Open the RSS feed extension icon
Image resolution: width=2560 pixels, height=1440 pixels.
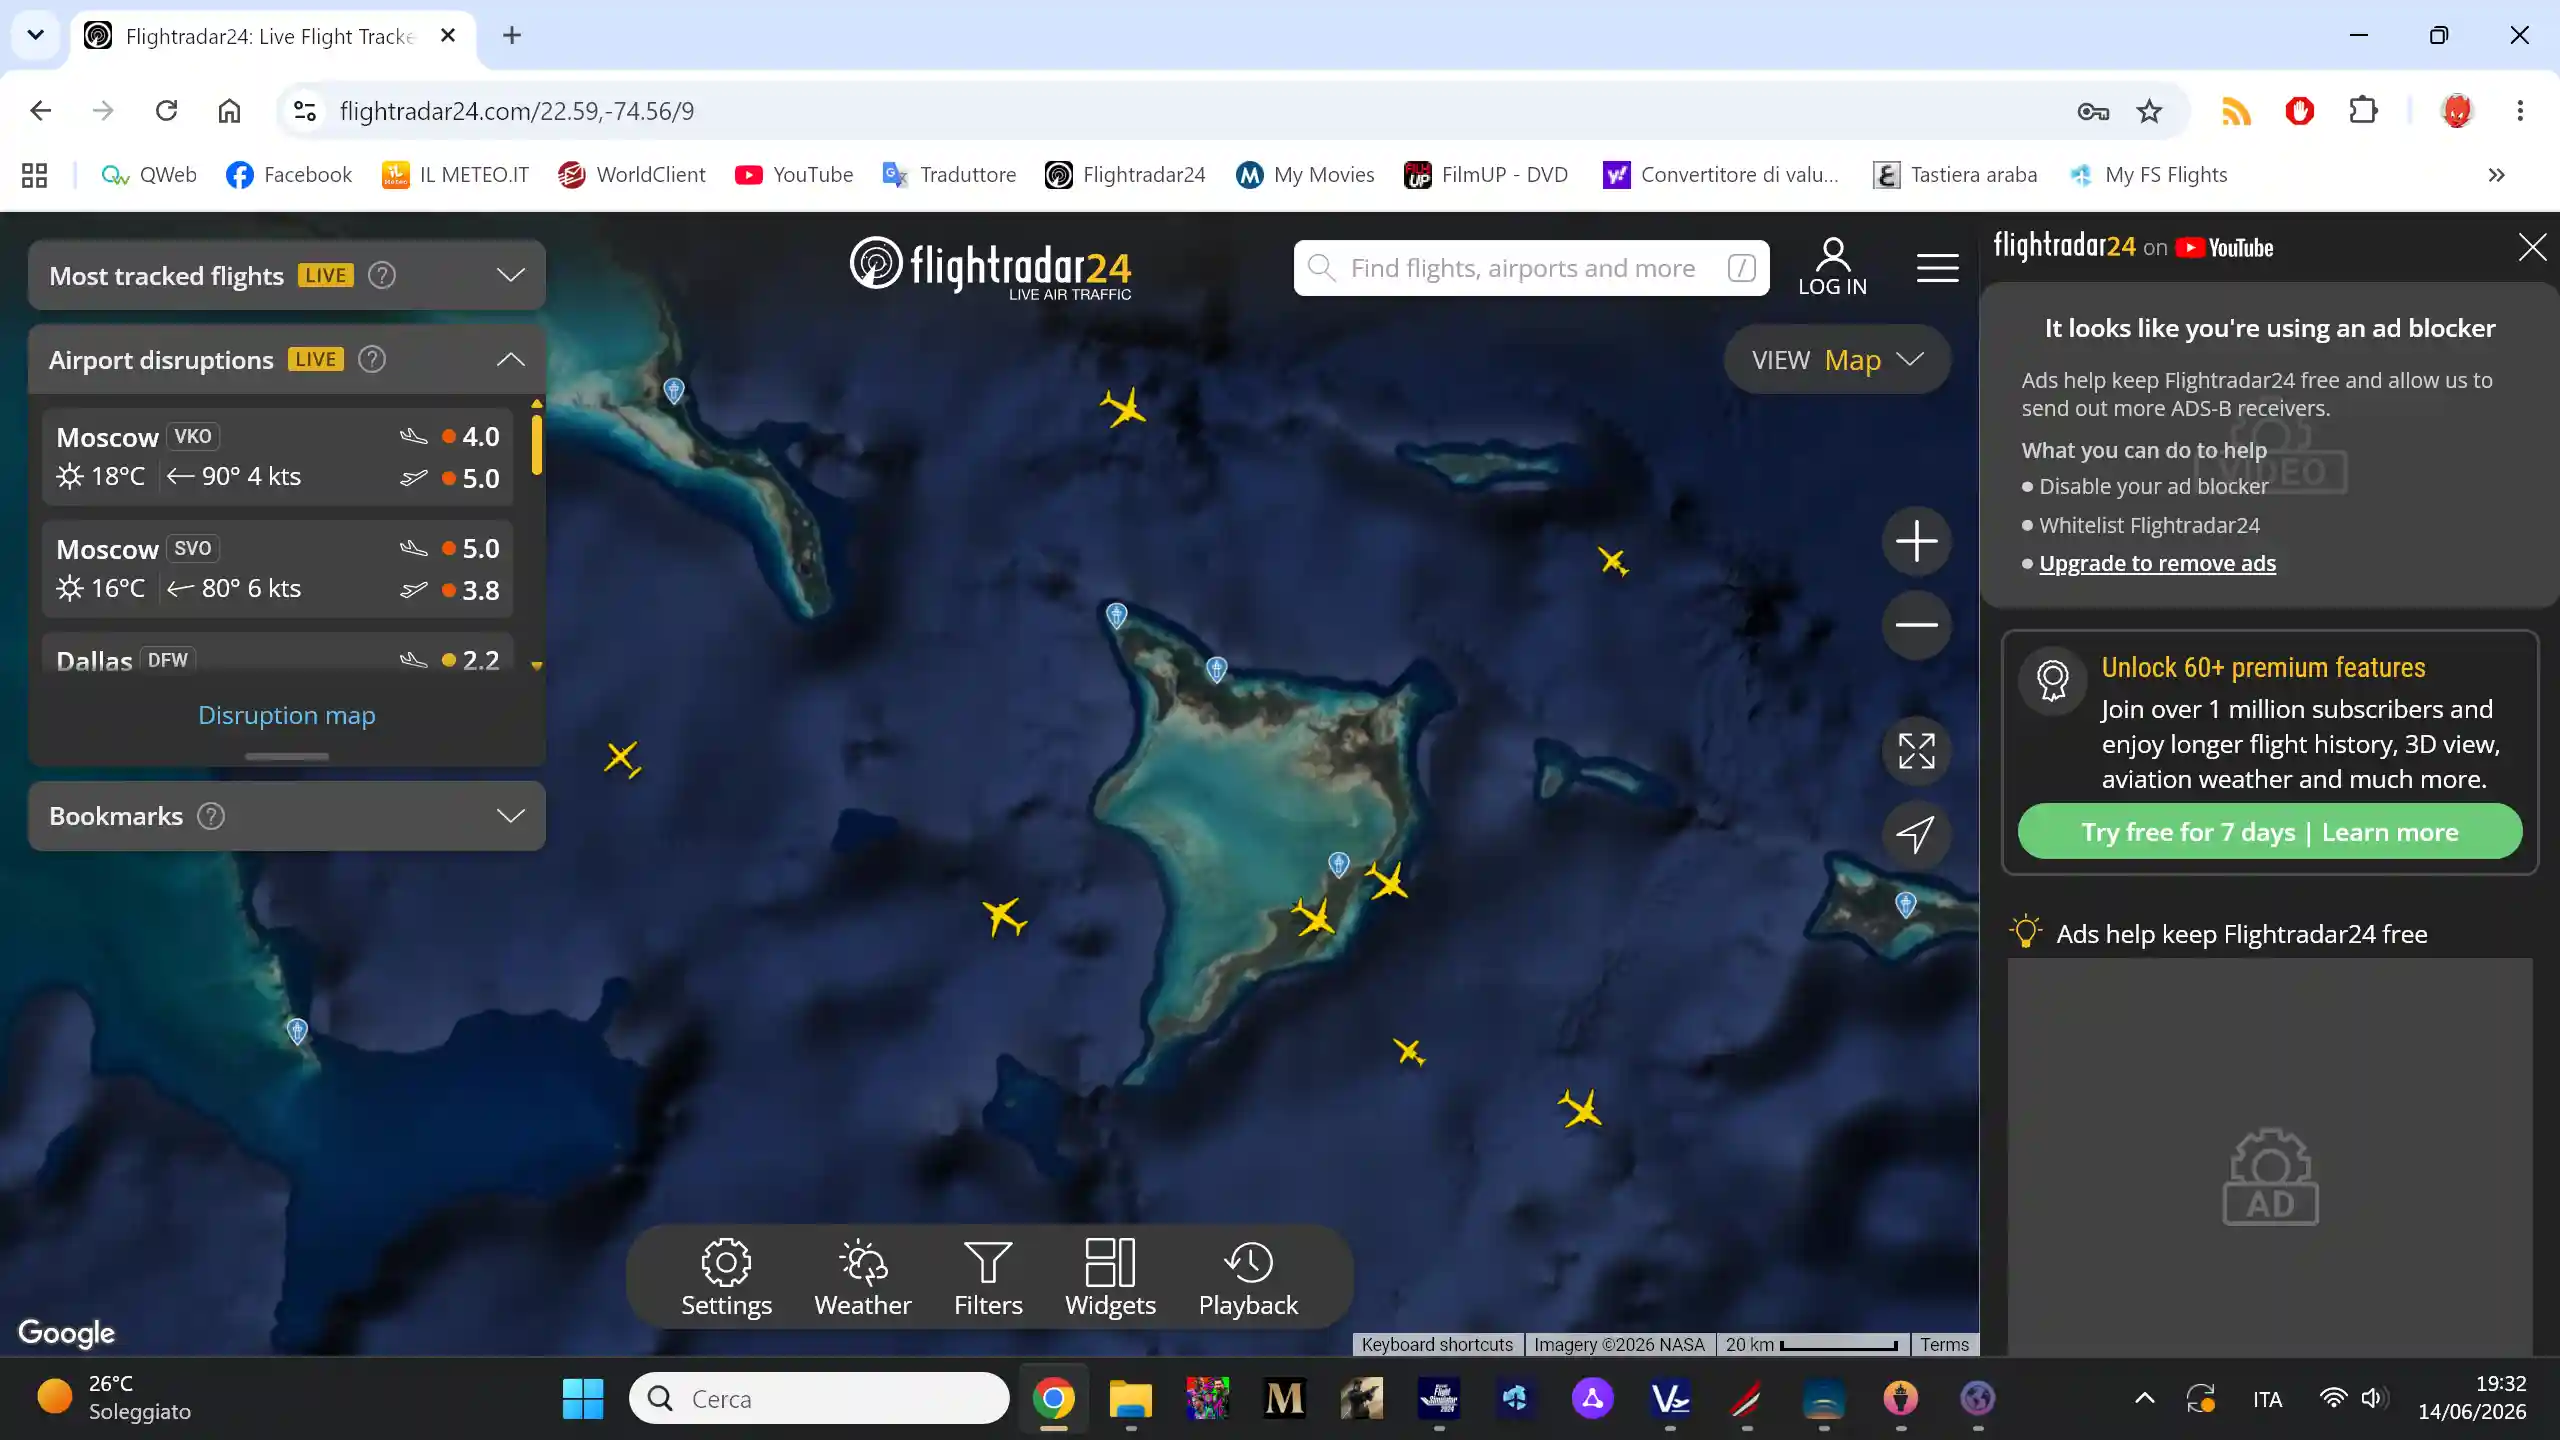(x=2236, y=111)
